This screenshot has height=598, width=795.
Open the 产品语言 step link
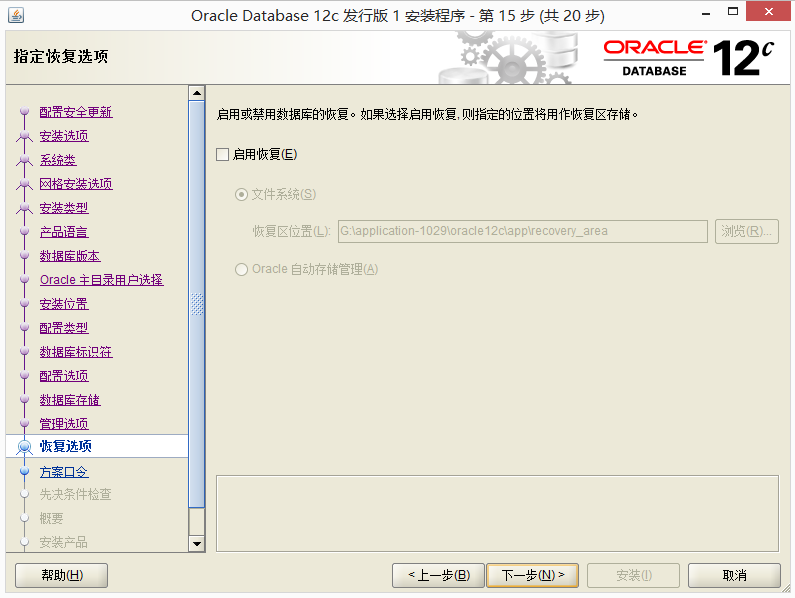64,232
